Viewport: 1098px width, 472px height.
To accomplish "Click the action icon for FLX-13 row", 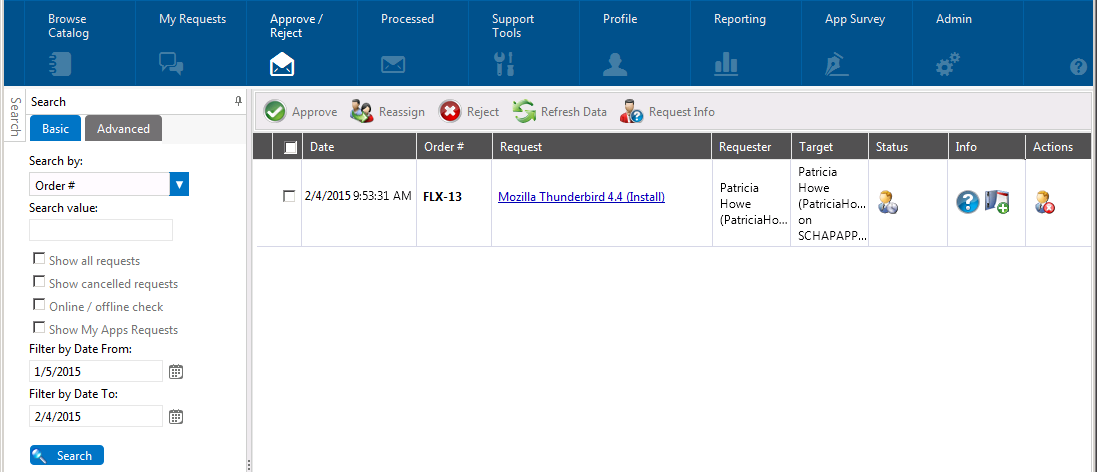I will [1045, 202].
